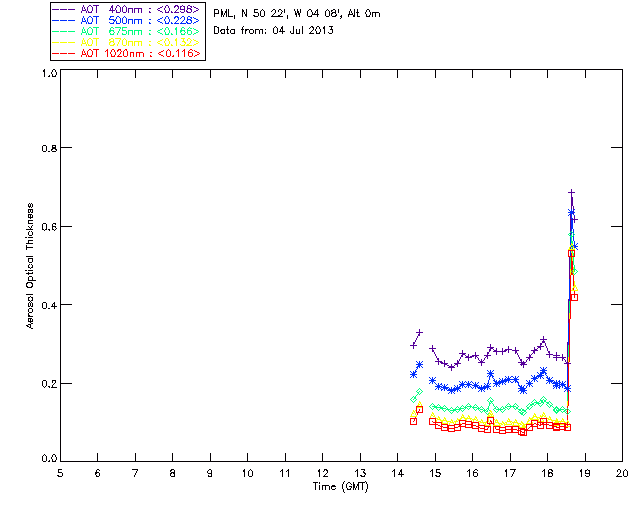
Task: Click the 0.4 y-axis tick label
Action: (49, 305)
